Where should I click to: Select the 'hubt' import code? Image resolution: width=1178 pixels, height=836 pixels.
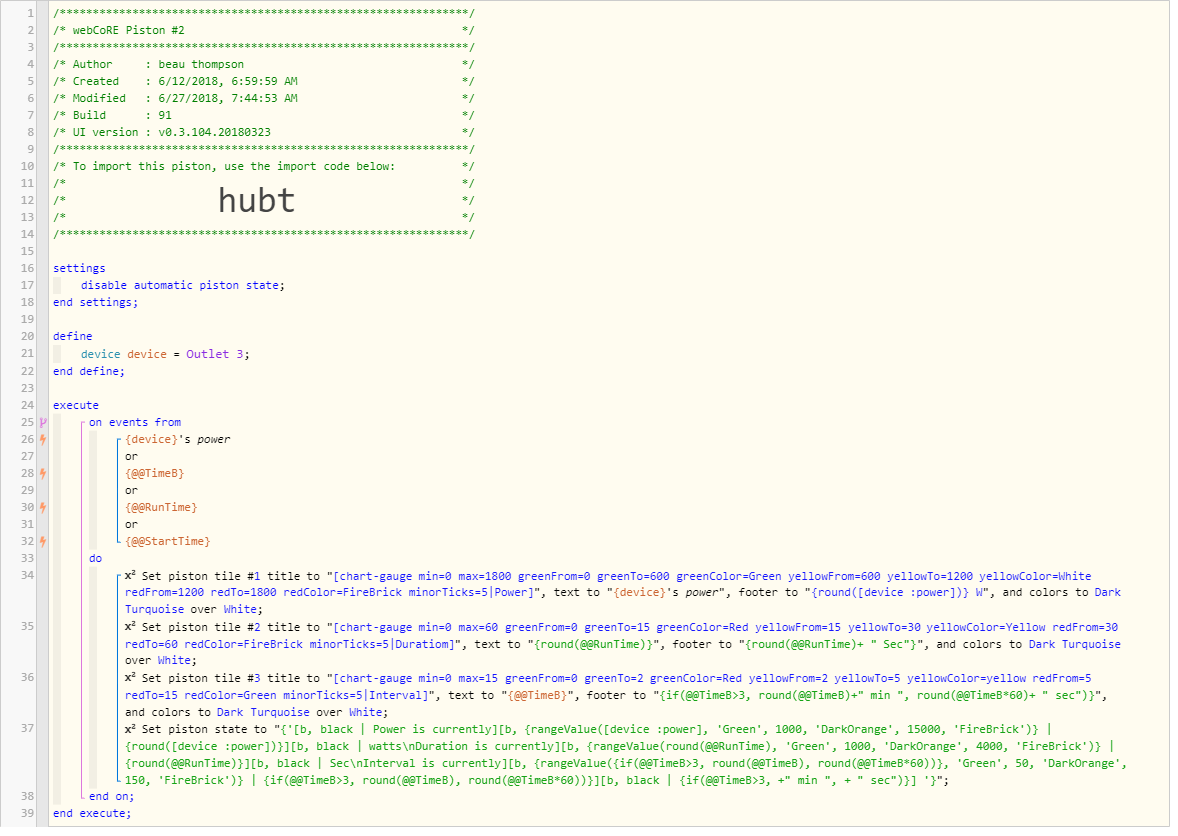point(256,202)
